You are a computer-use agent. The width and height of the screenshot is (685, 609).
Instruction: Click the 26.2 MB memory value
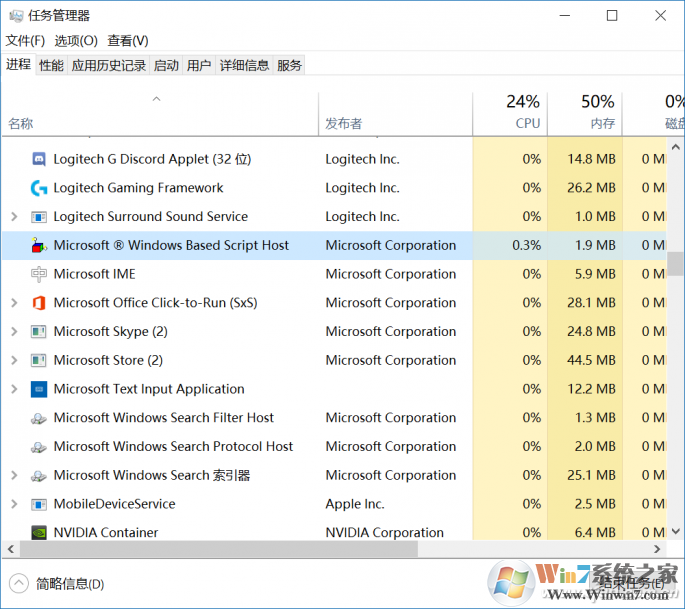(x=591, y=188)
